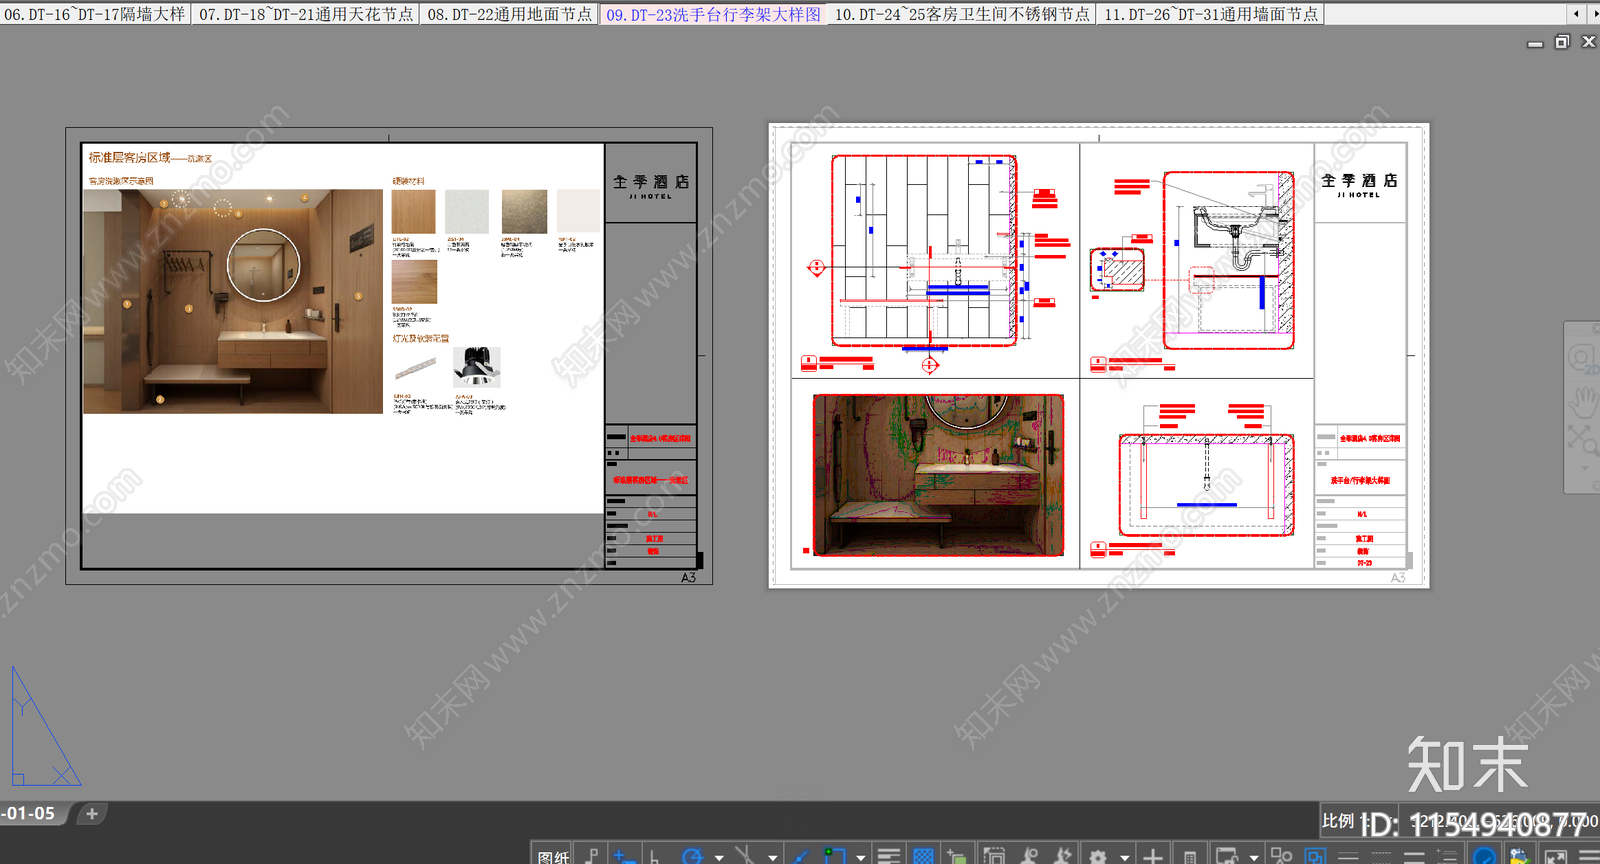
Task: Select the rendered vanity viewport in right sheet
Action: click(x=938, y=475)
